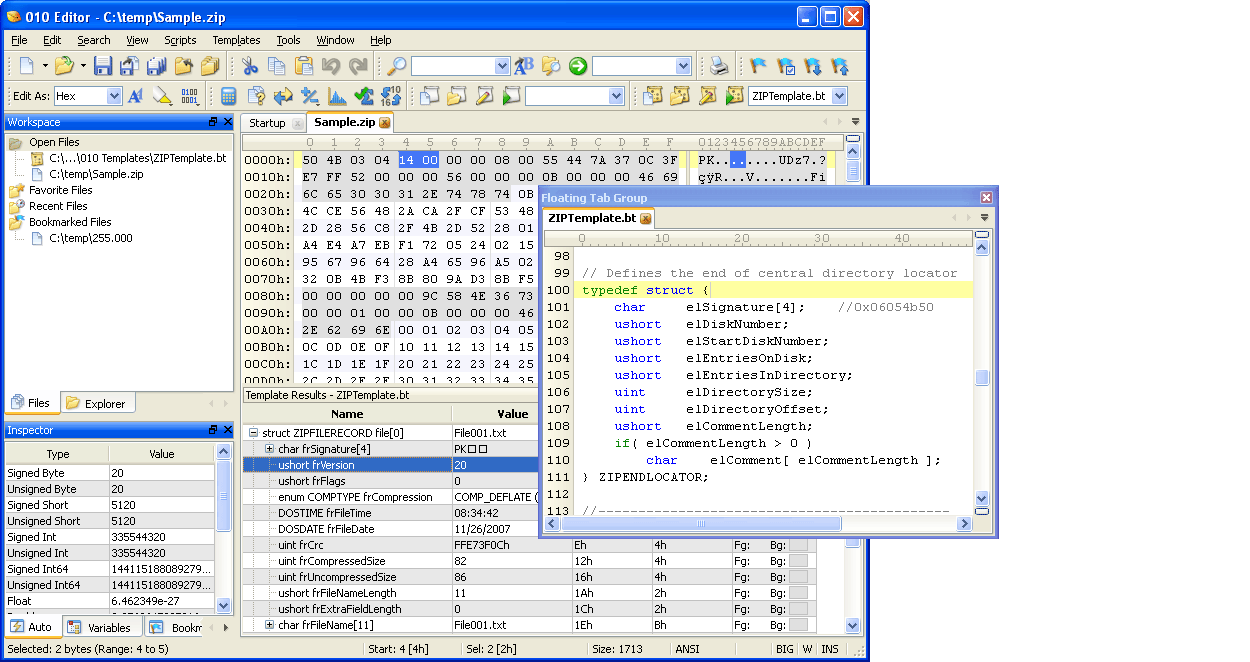Open the Goto address combo box dropdown
This screenshot has width=1250, height=662.
[x=683, y=66]
